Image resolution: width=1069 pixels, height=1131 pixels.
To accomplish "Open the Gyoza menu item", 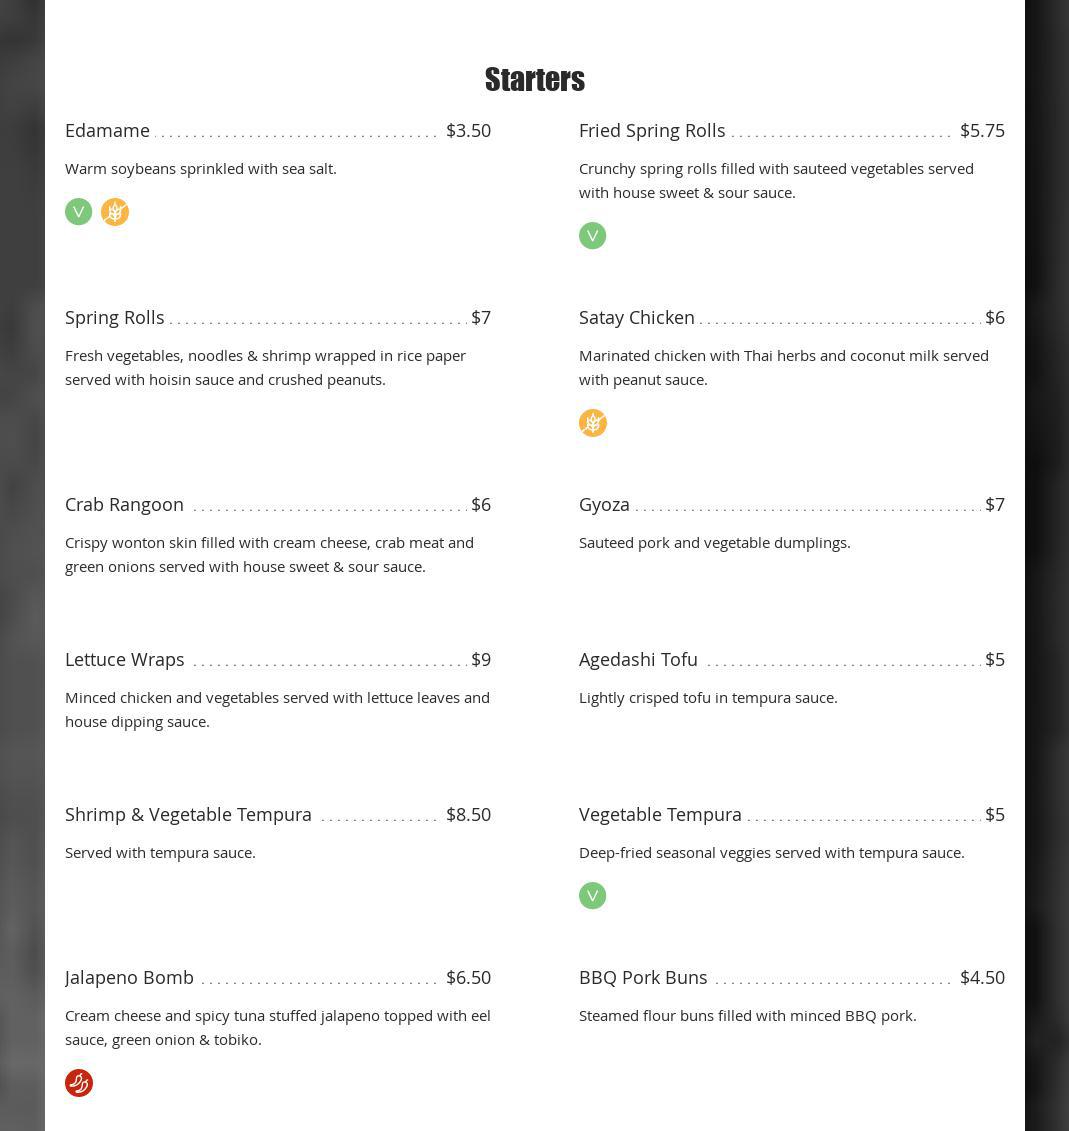I will tap(604, 505).
